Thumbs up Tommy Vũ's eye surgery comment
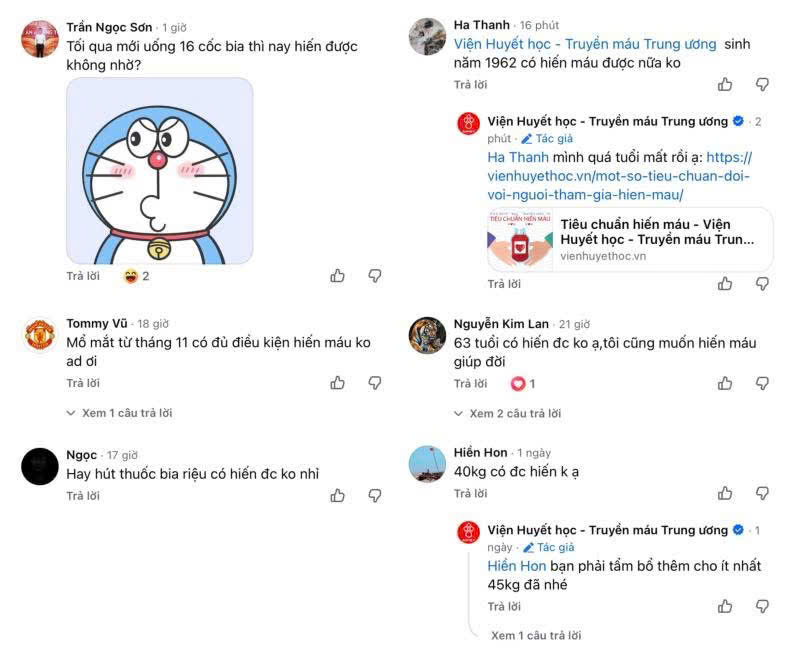Image resolution: width=794 pixels, height=656 pixels. point(338,383)
